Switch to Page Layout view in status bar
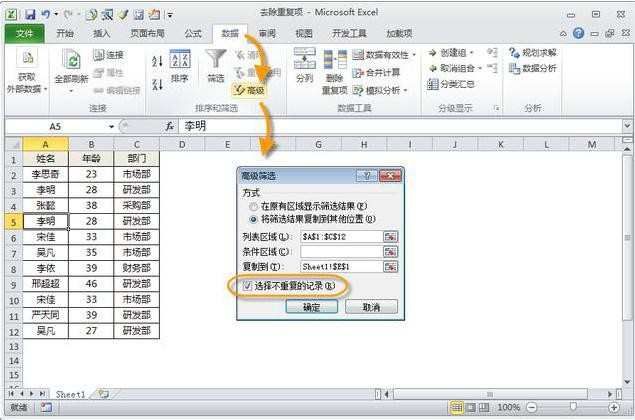635x420 pixels. (470, 407)
